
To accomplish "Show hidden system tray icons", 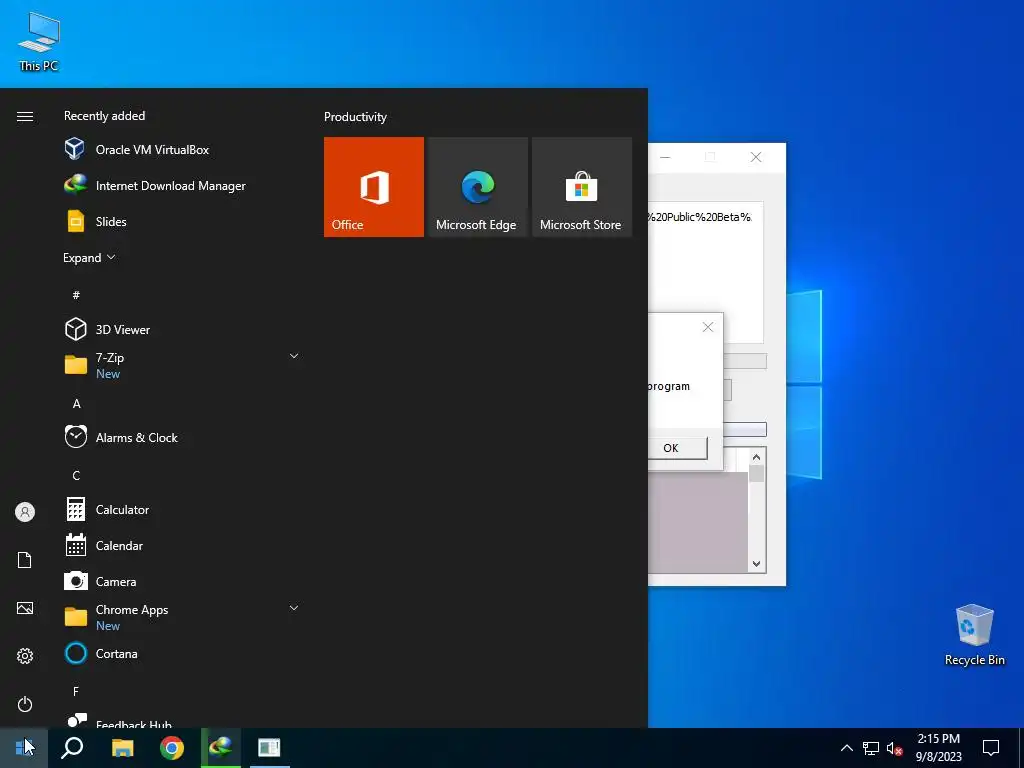I will [846, 748].
